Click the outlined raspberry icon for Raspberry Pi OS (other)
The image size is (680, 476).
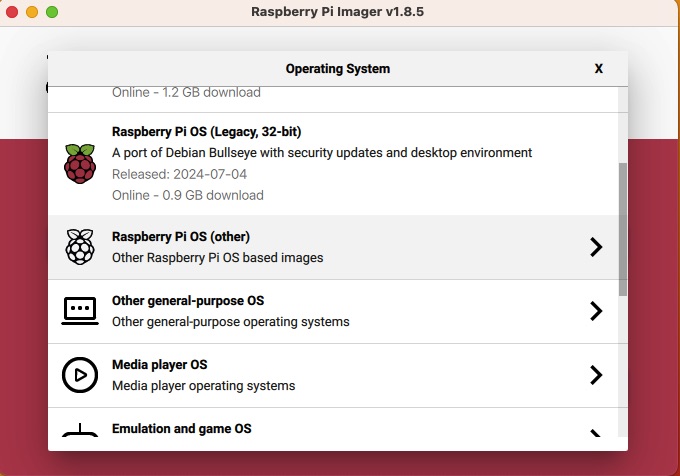pos(80,246)
